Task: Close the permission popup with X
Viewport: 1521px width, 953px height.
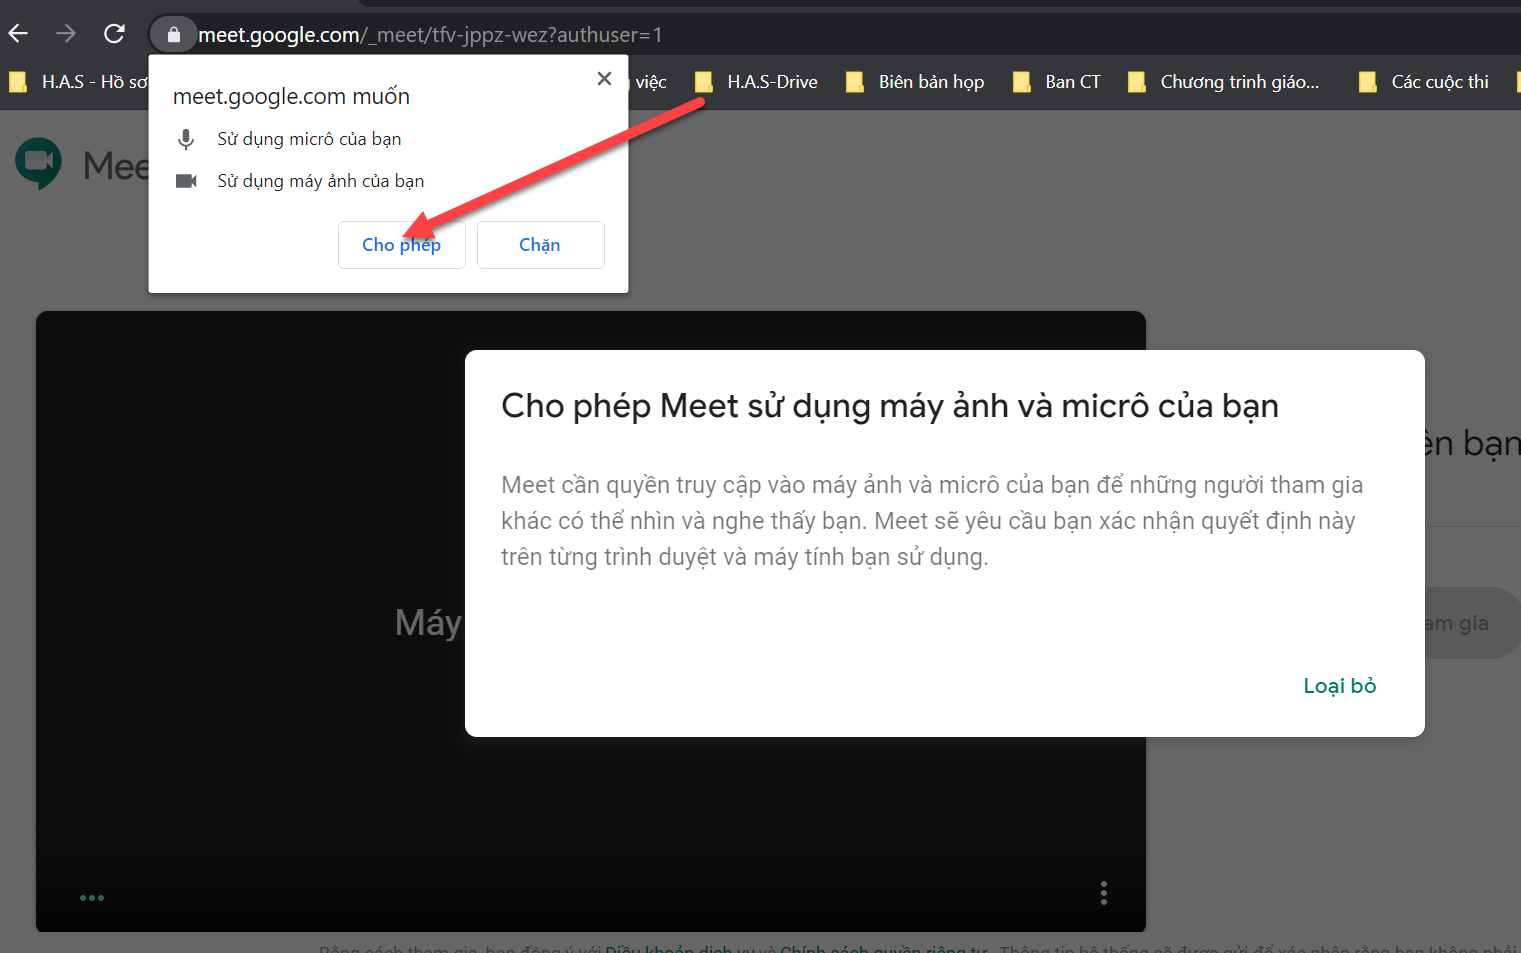Action: point(604,79)
